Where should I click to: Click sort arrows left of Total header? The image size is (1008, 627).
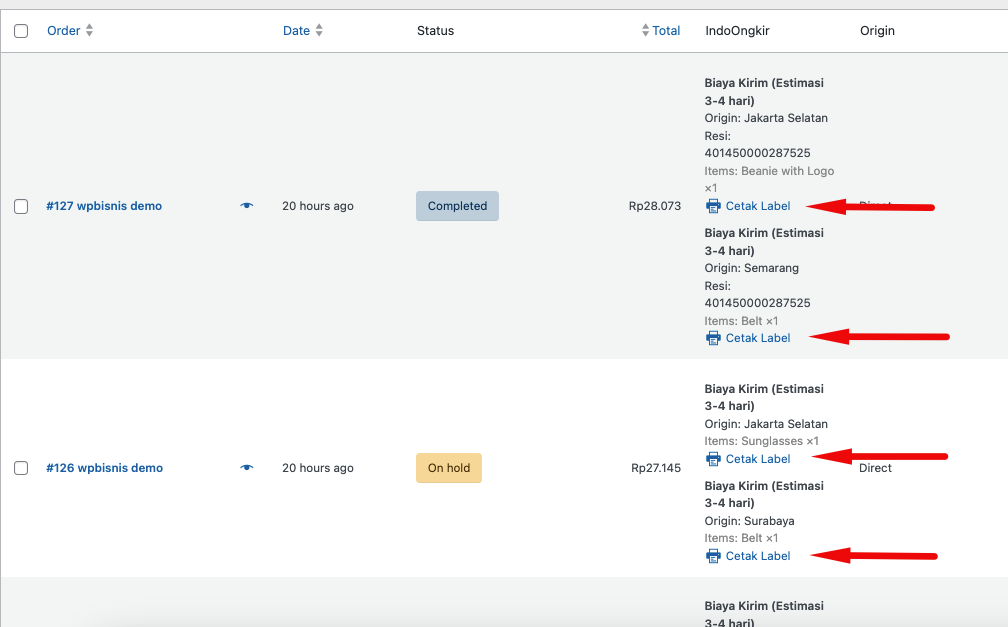click(x=645, y=31)
